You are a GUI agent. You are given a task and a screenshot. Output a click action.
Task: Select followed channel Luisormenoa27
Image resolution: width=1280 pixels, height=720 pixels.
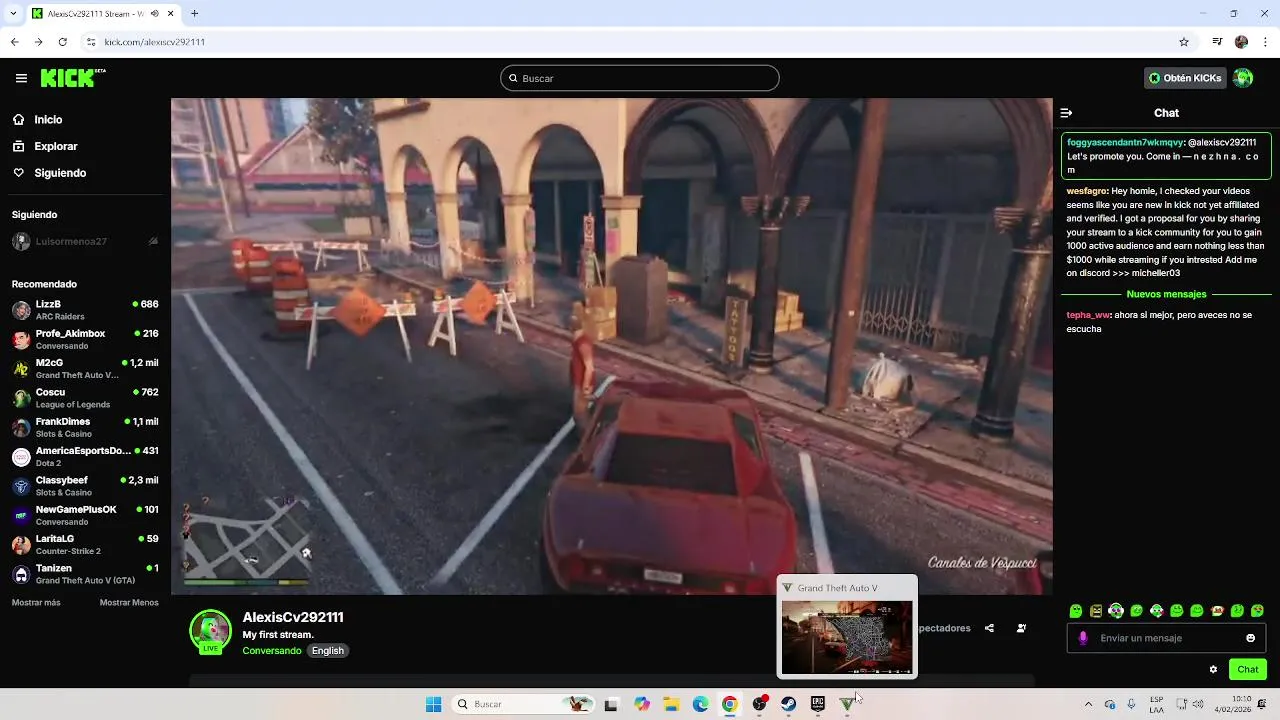[85, 241]
